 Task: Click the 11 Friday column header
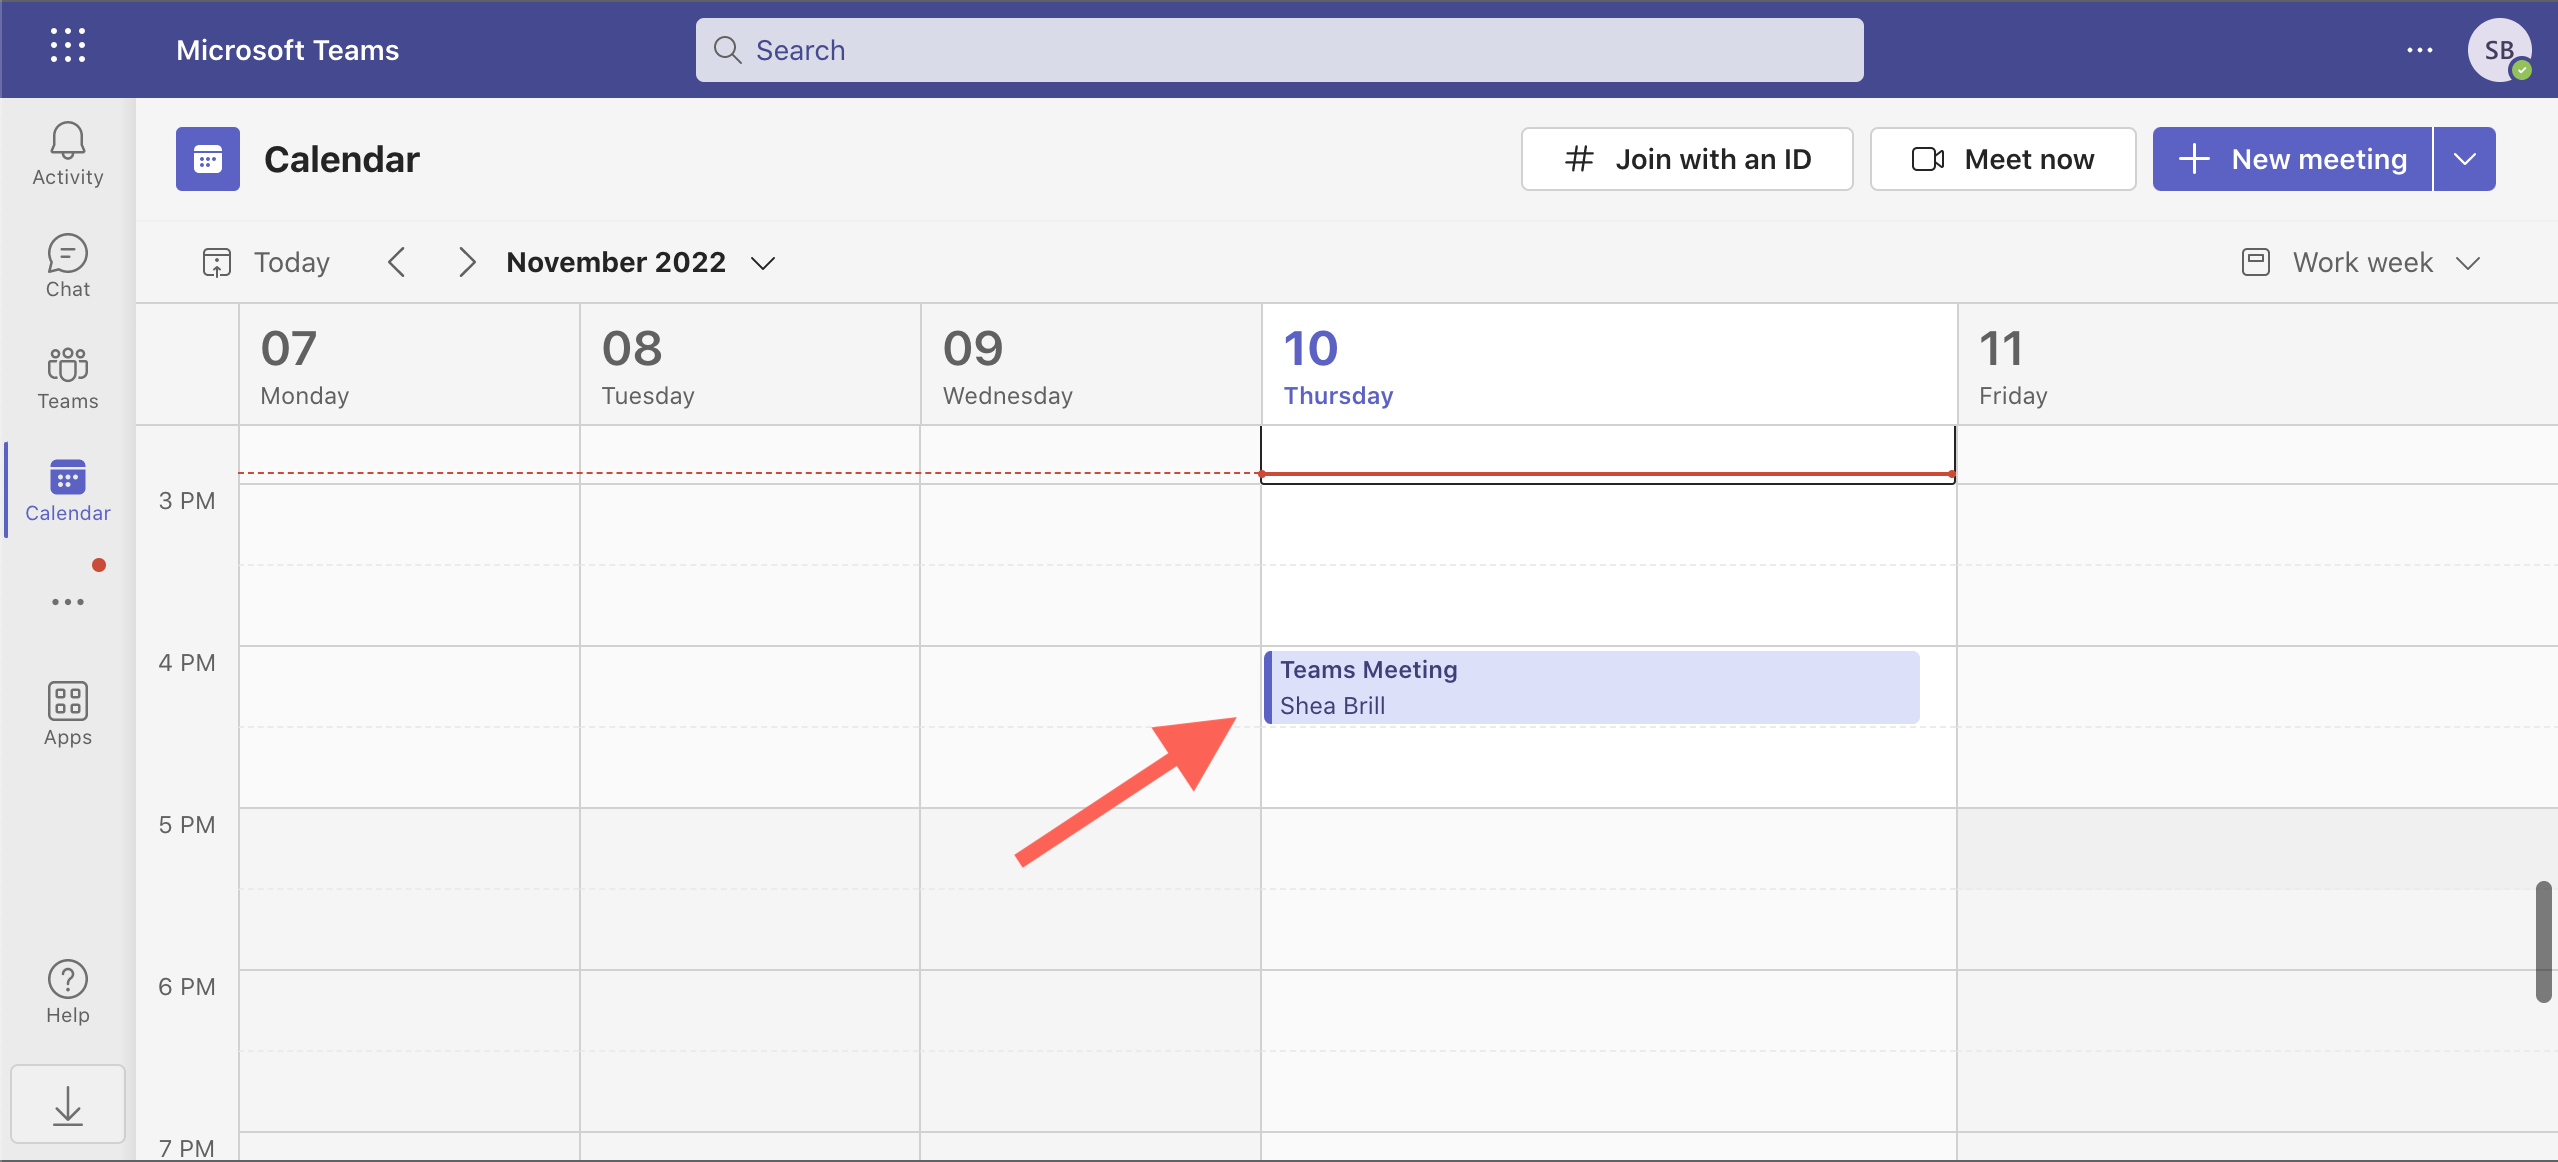tap(2257, 365)
